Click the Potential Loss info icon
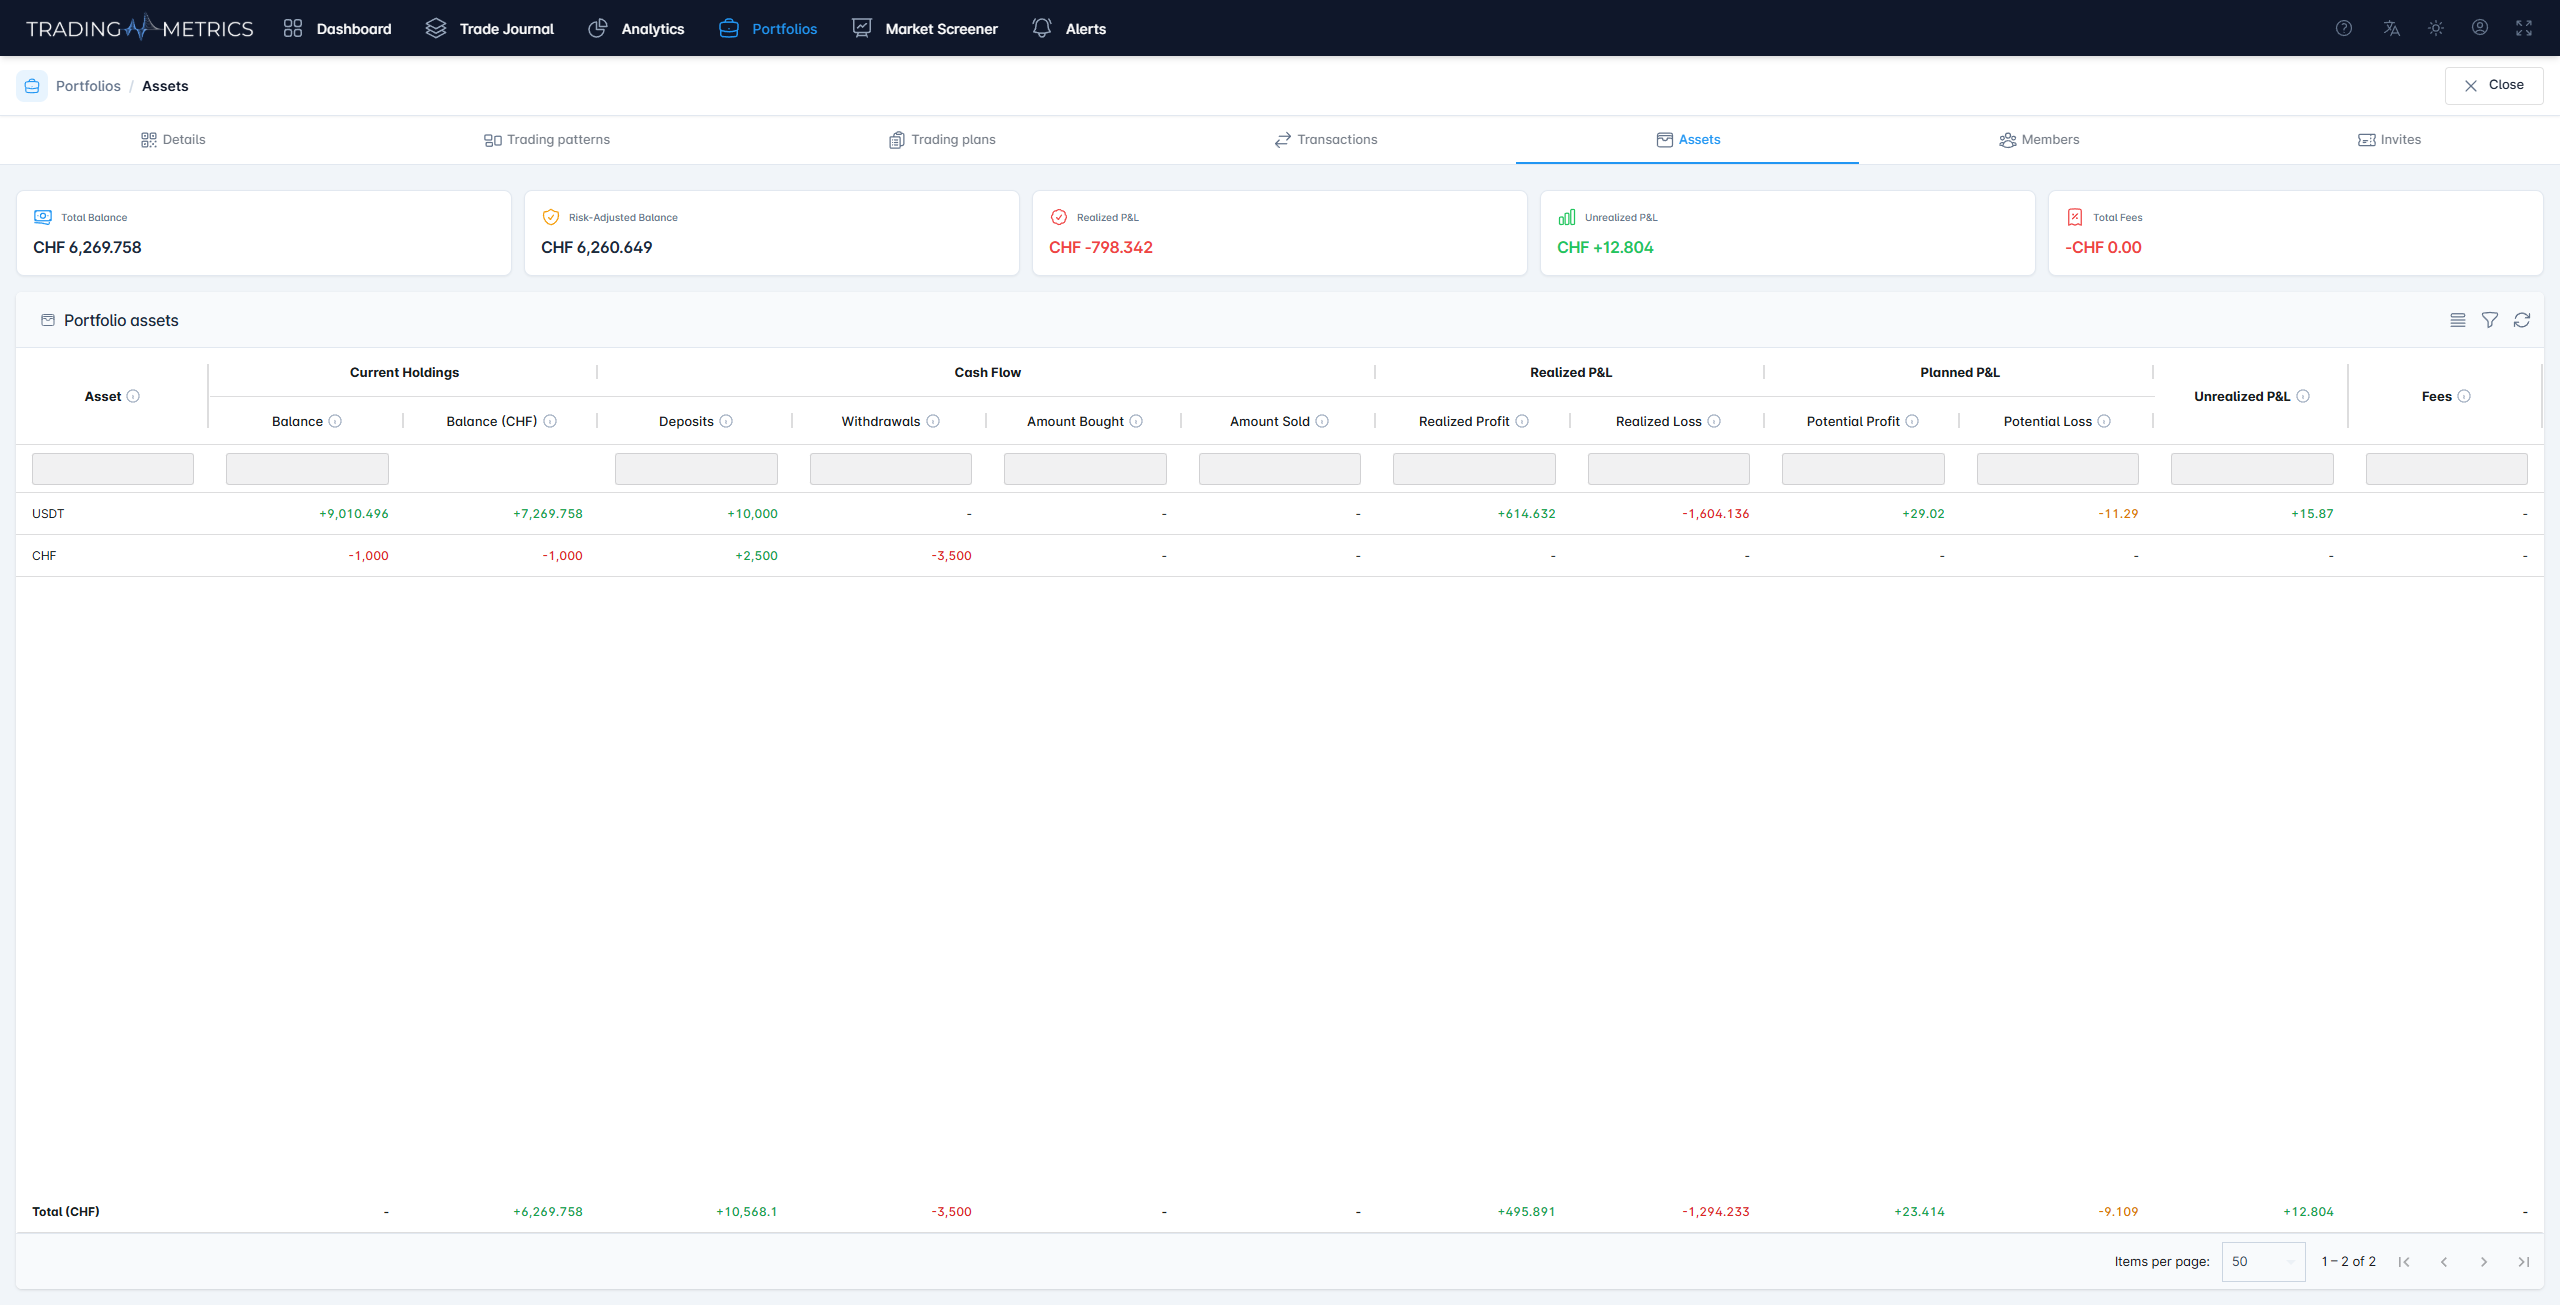 point(2104,421)
